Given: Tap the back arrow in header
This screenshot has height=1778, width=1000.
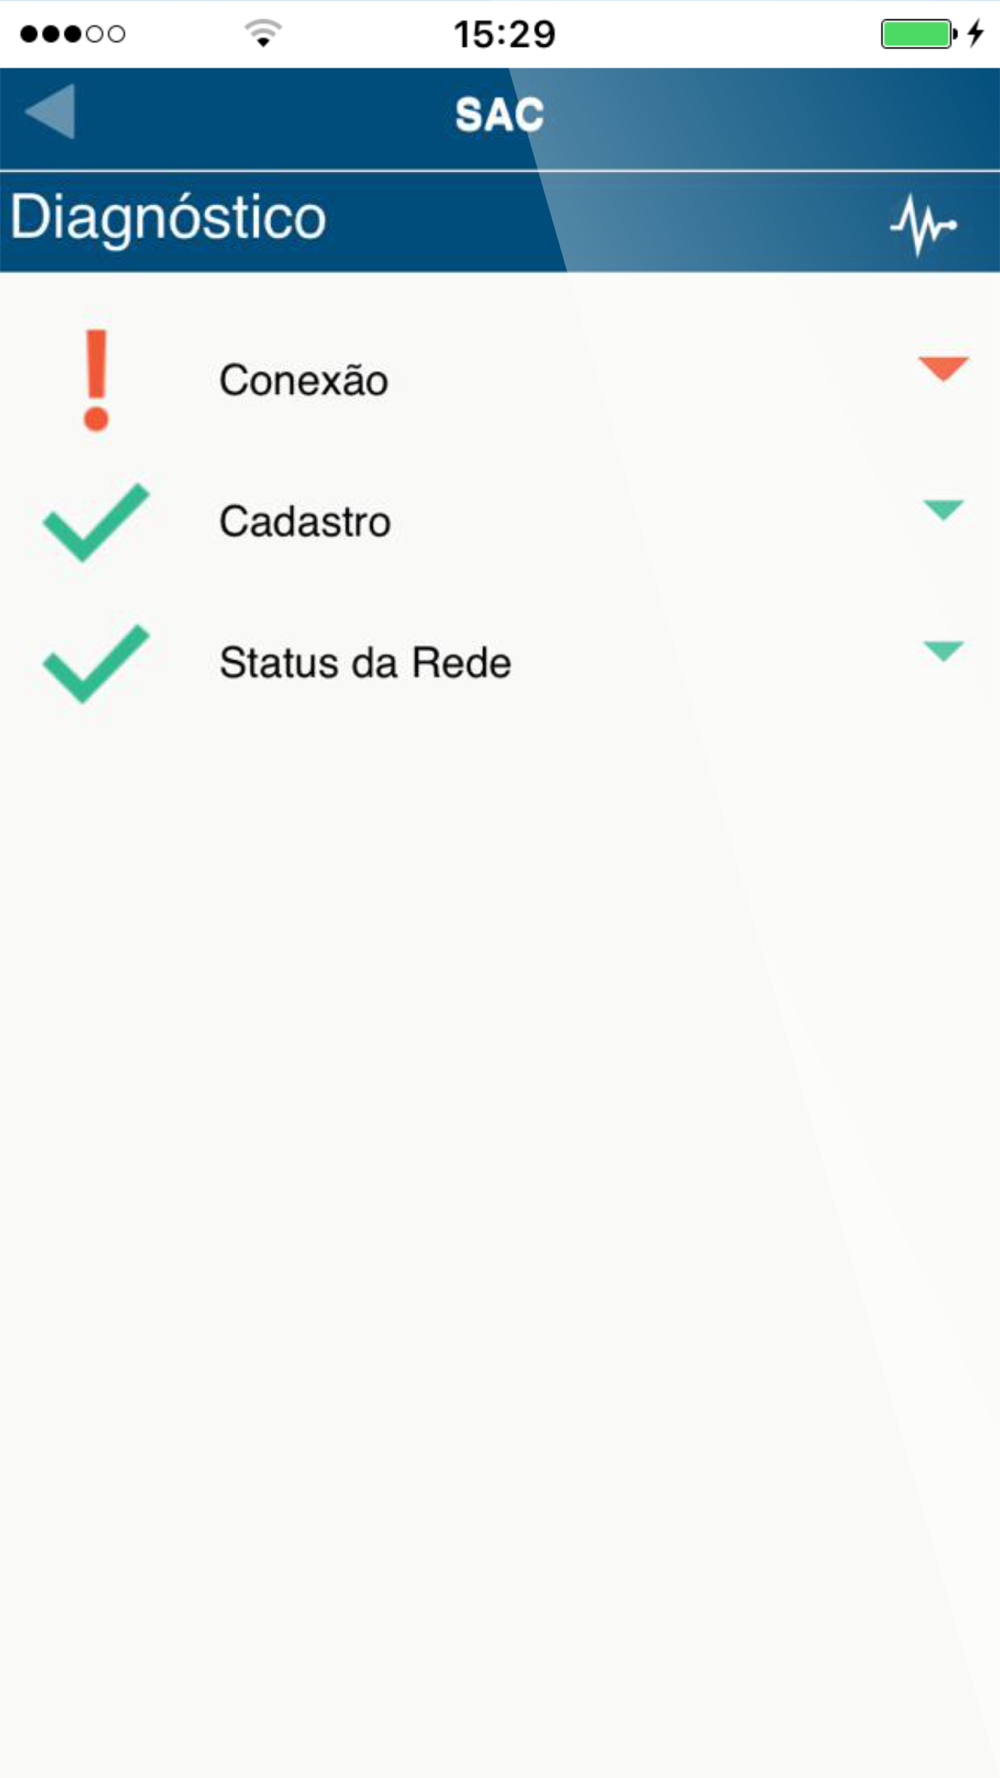Looking at the screenshot, I should pos(50,111).
